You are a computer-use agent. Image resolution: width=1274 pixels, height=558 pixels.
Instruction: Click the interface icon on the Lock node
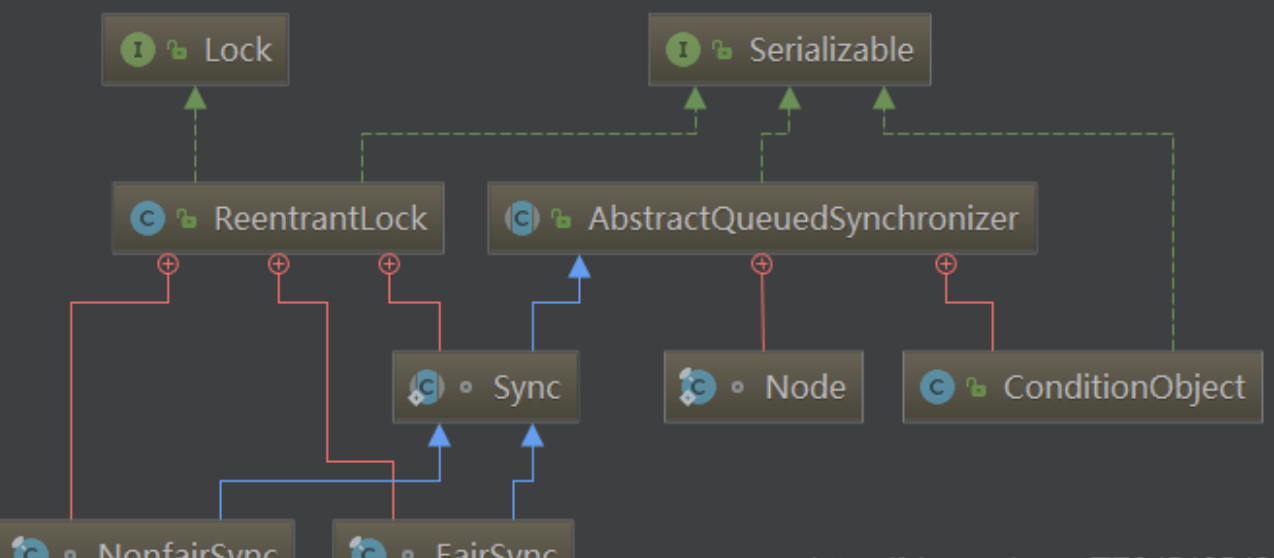click(x=138, y=50)
